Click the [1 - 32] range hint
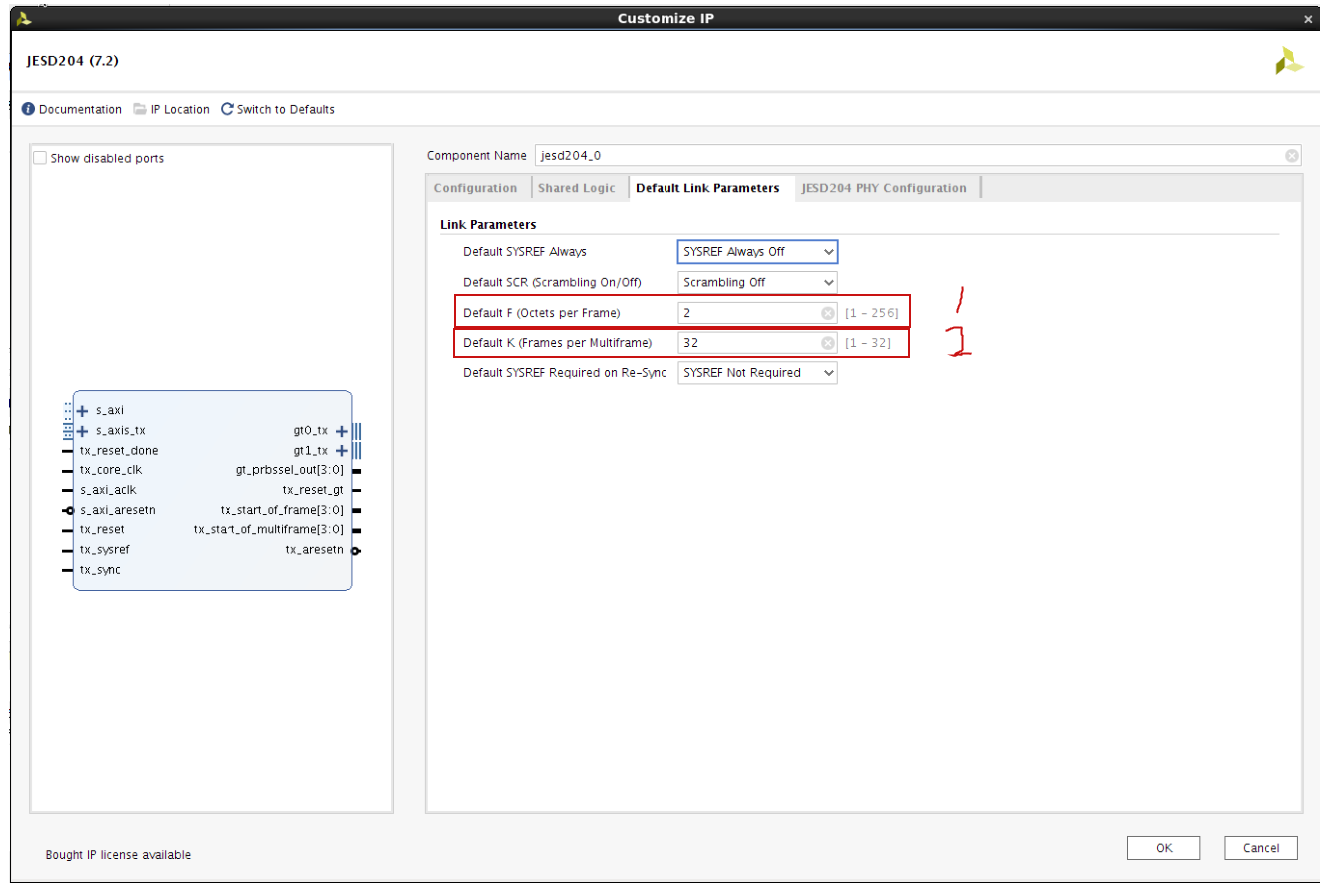The image size is (1326, 884). pyautogui.click(x=868, y=344)
